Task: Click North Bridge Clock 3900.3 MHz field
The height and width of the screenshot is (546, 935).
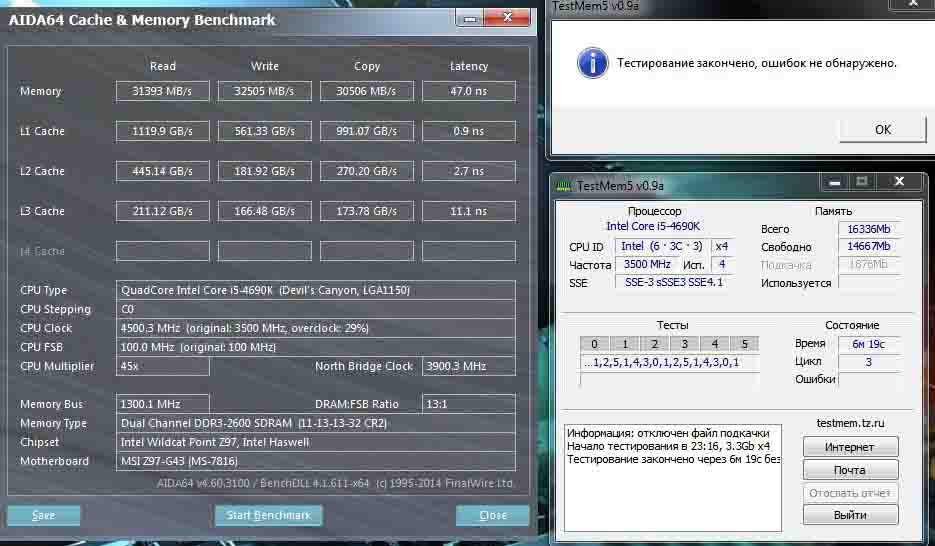Action: [469, 366]
